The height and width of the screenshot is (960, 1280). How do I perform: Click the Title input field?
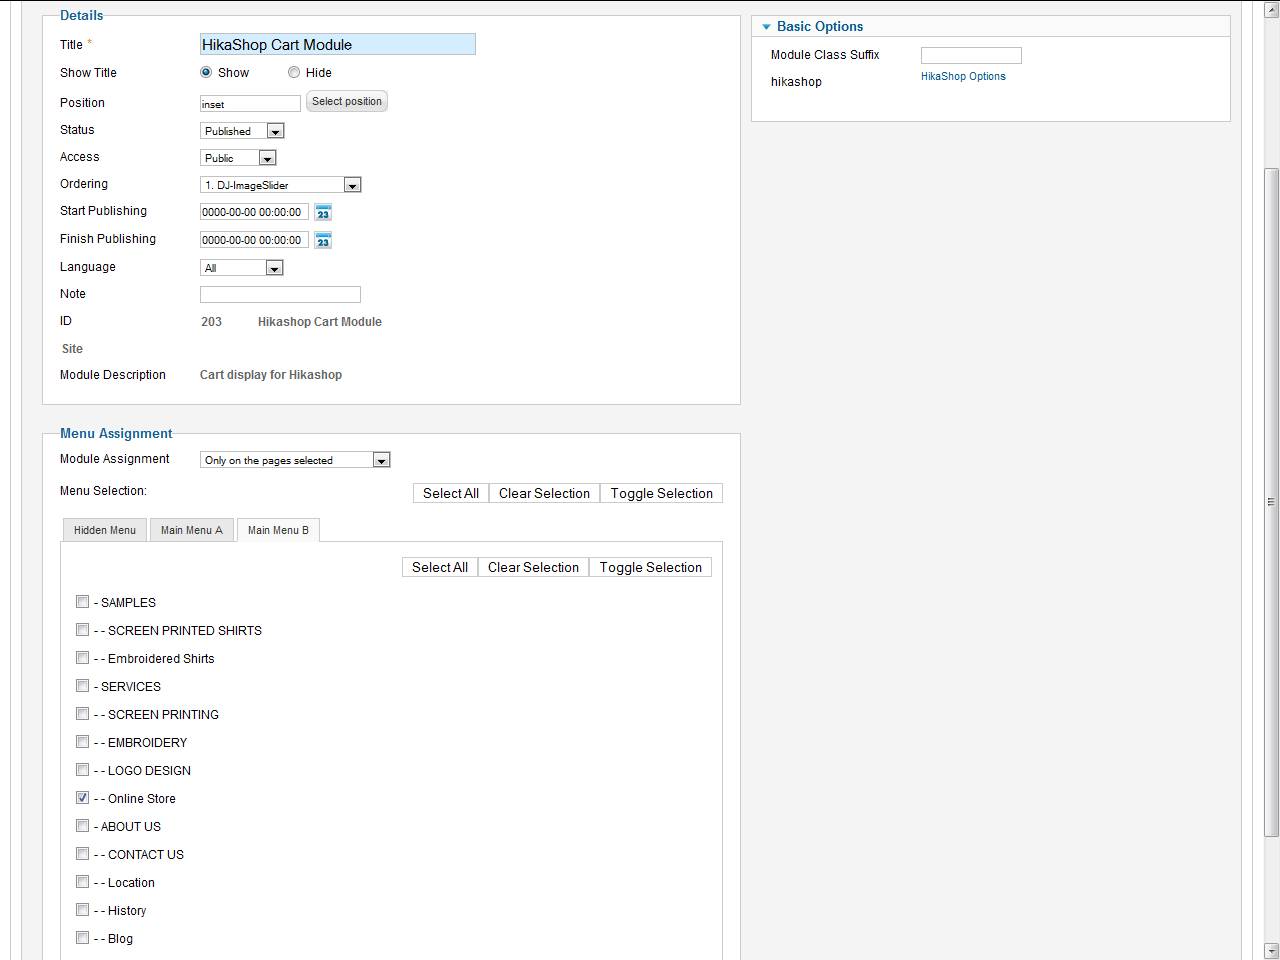click(338, 44)
